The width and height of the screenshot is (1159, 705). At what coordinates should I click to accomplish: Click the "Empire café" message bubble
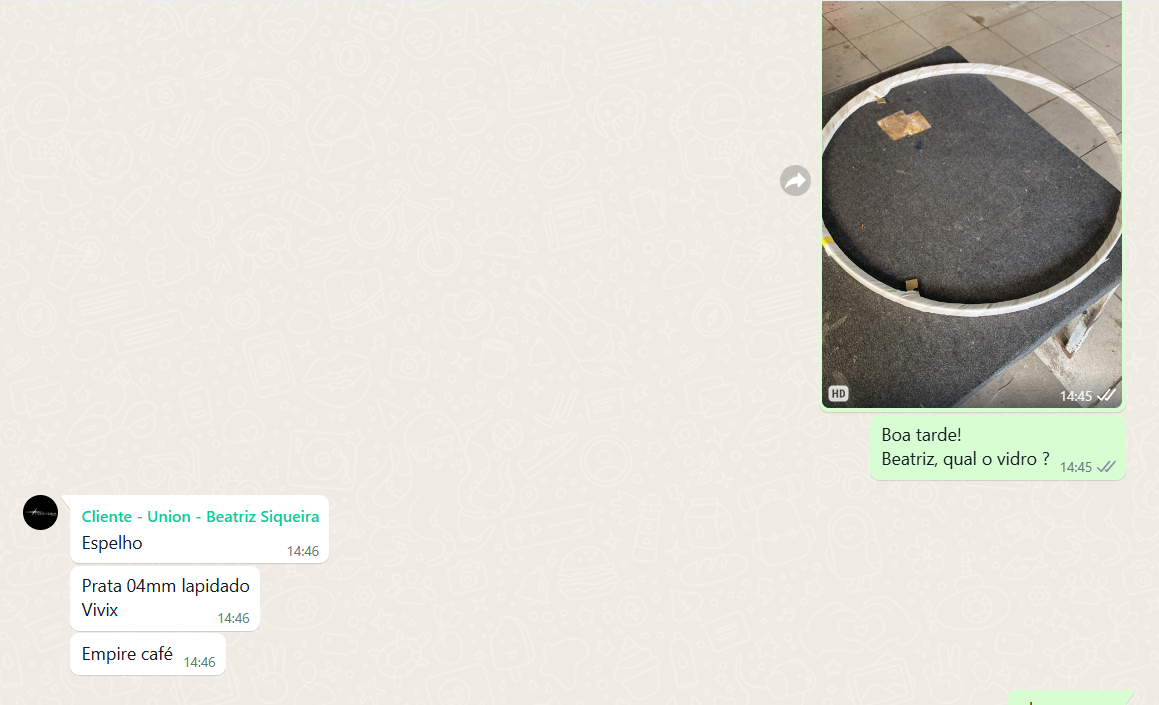[148, 655]
